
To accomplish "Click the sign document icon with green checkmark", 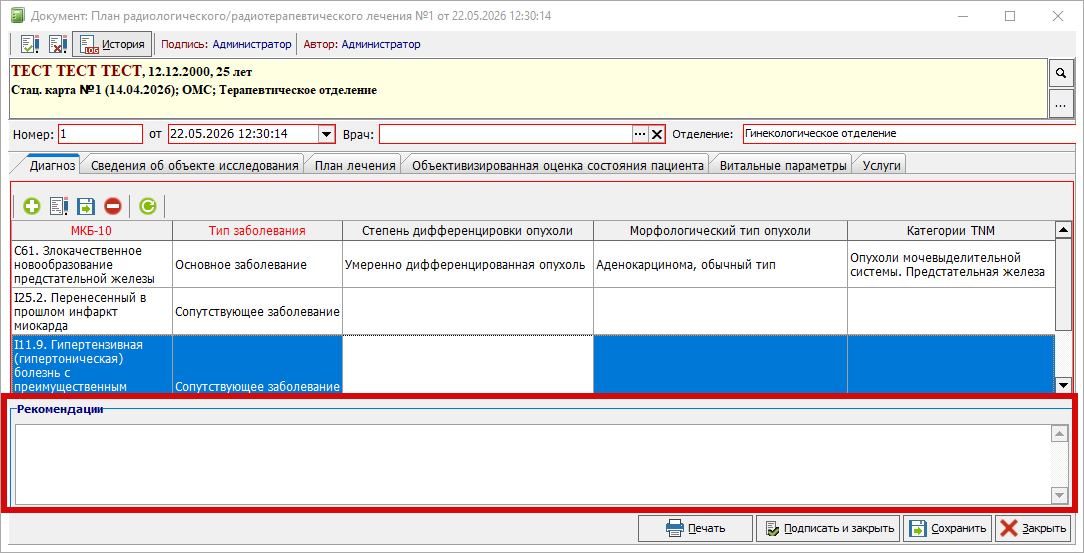I will 29,45.
